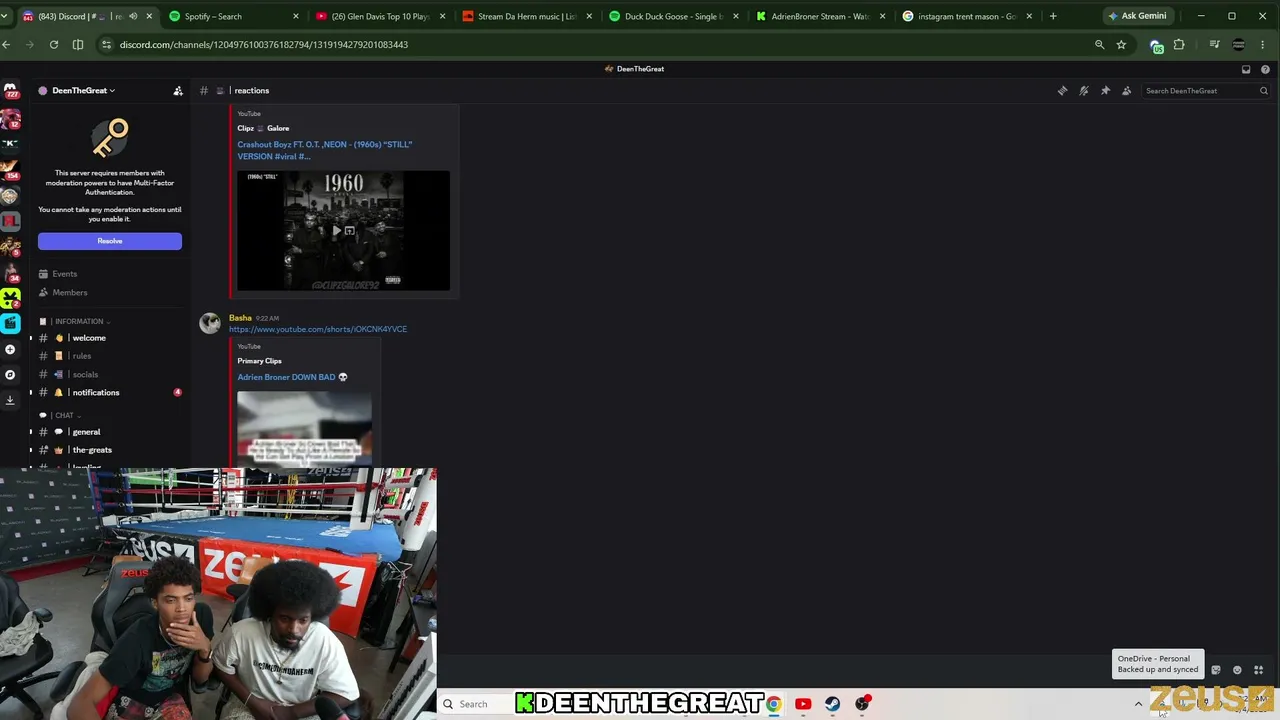
Task: Open Steam from the taskbar
Action: 832,704
